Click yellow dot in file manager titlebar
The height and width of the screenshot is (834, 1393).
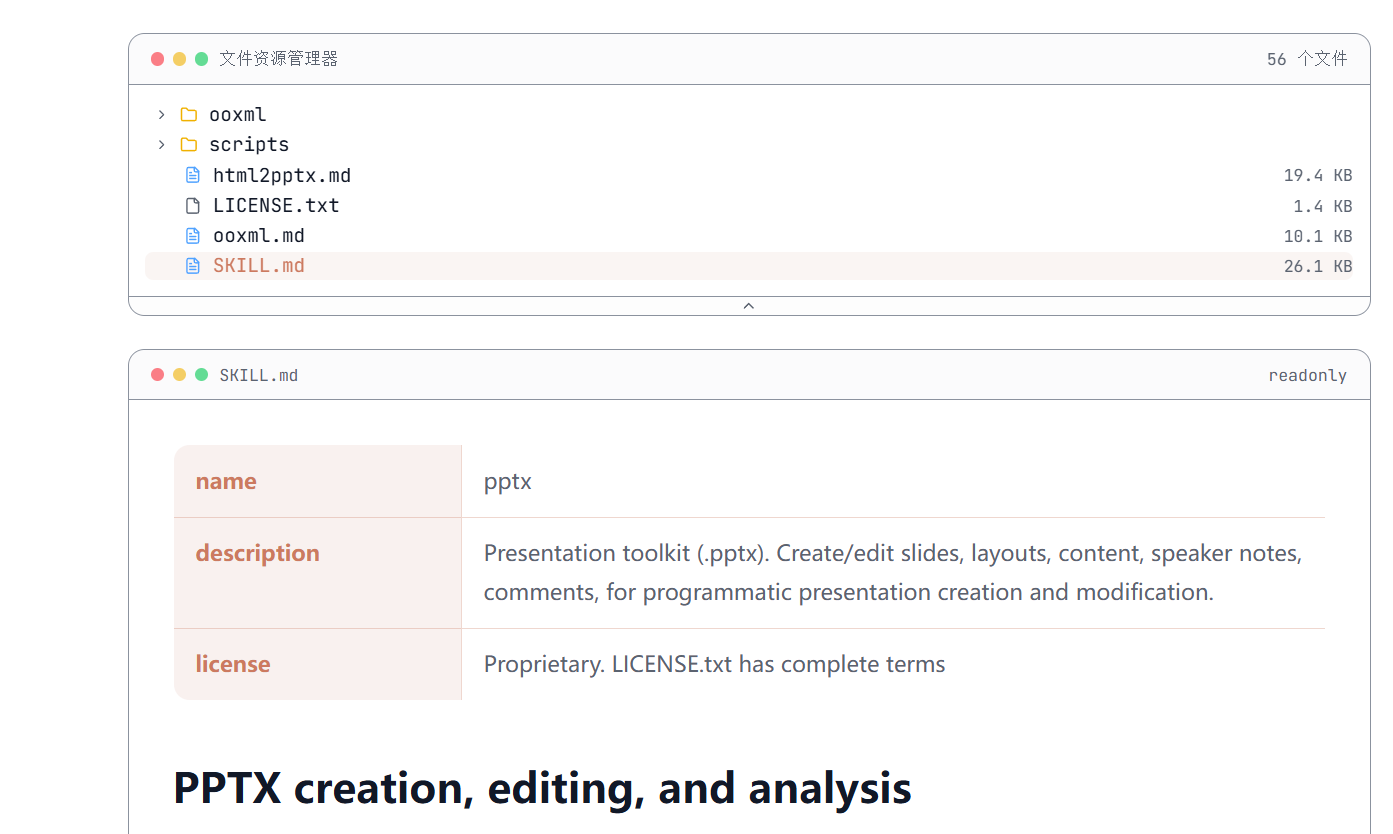tap(179, 59)
